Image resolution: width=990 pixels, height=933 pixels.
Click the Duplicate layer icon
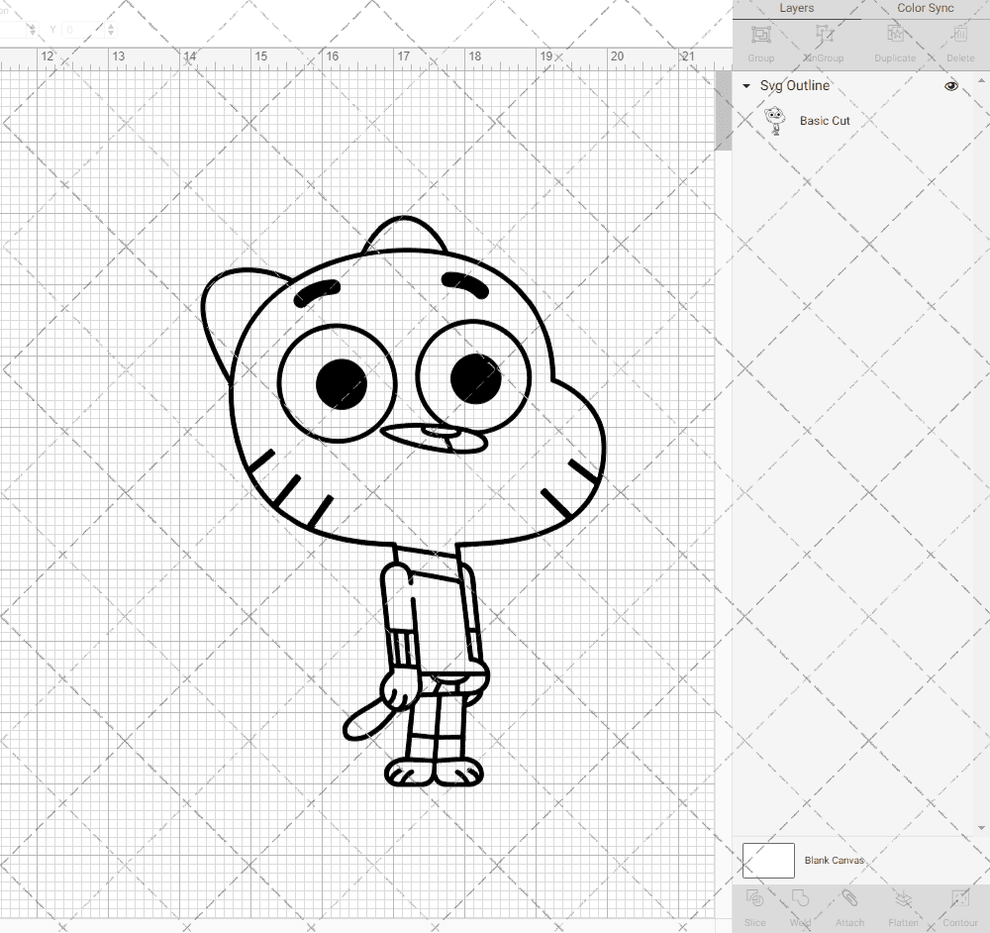(894, 40)
